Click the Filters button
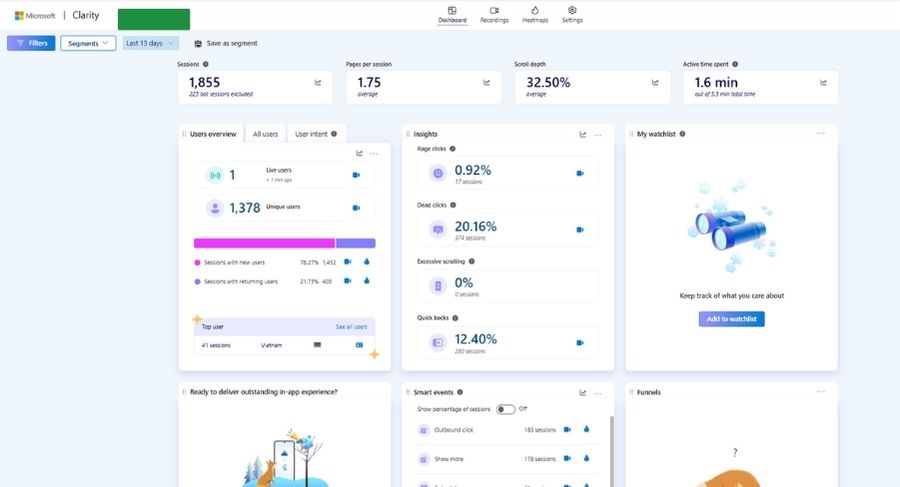 (x=31, y=43)
